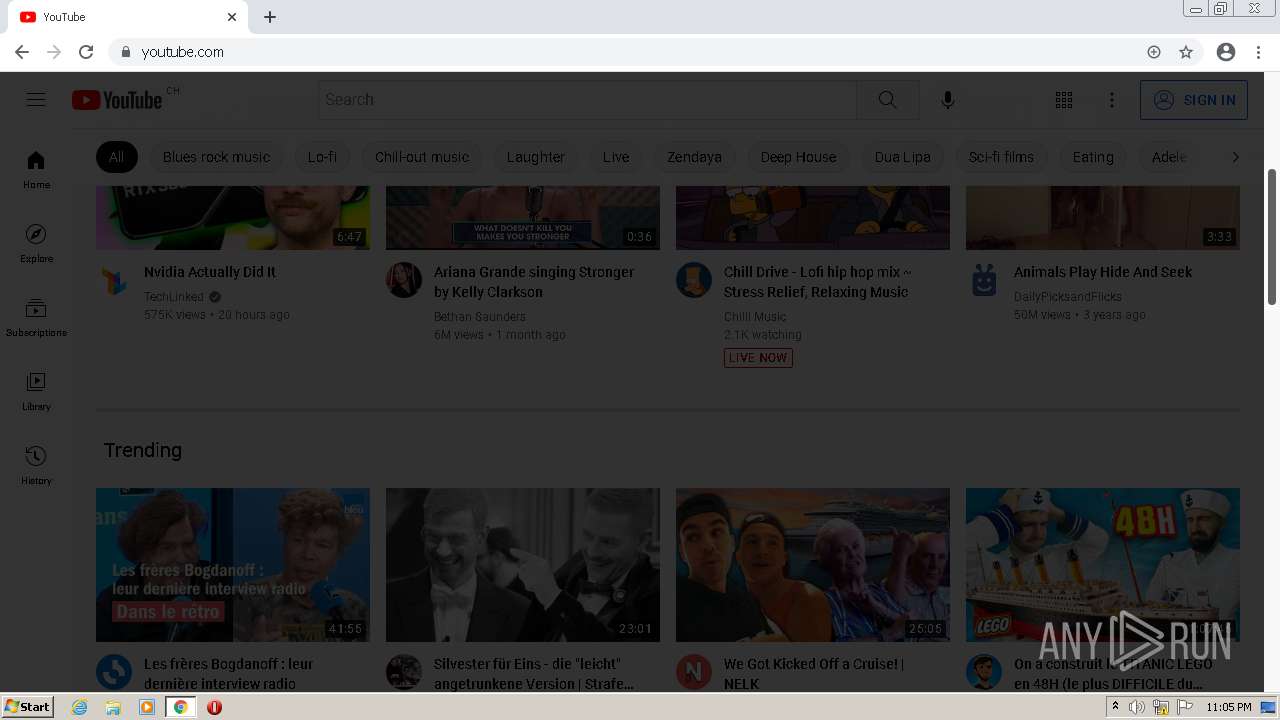Open the YouTube apps grid icon
Viewport: 1280px width, 720px height.
click(x=1064, y=100)
